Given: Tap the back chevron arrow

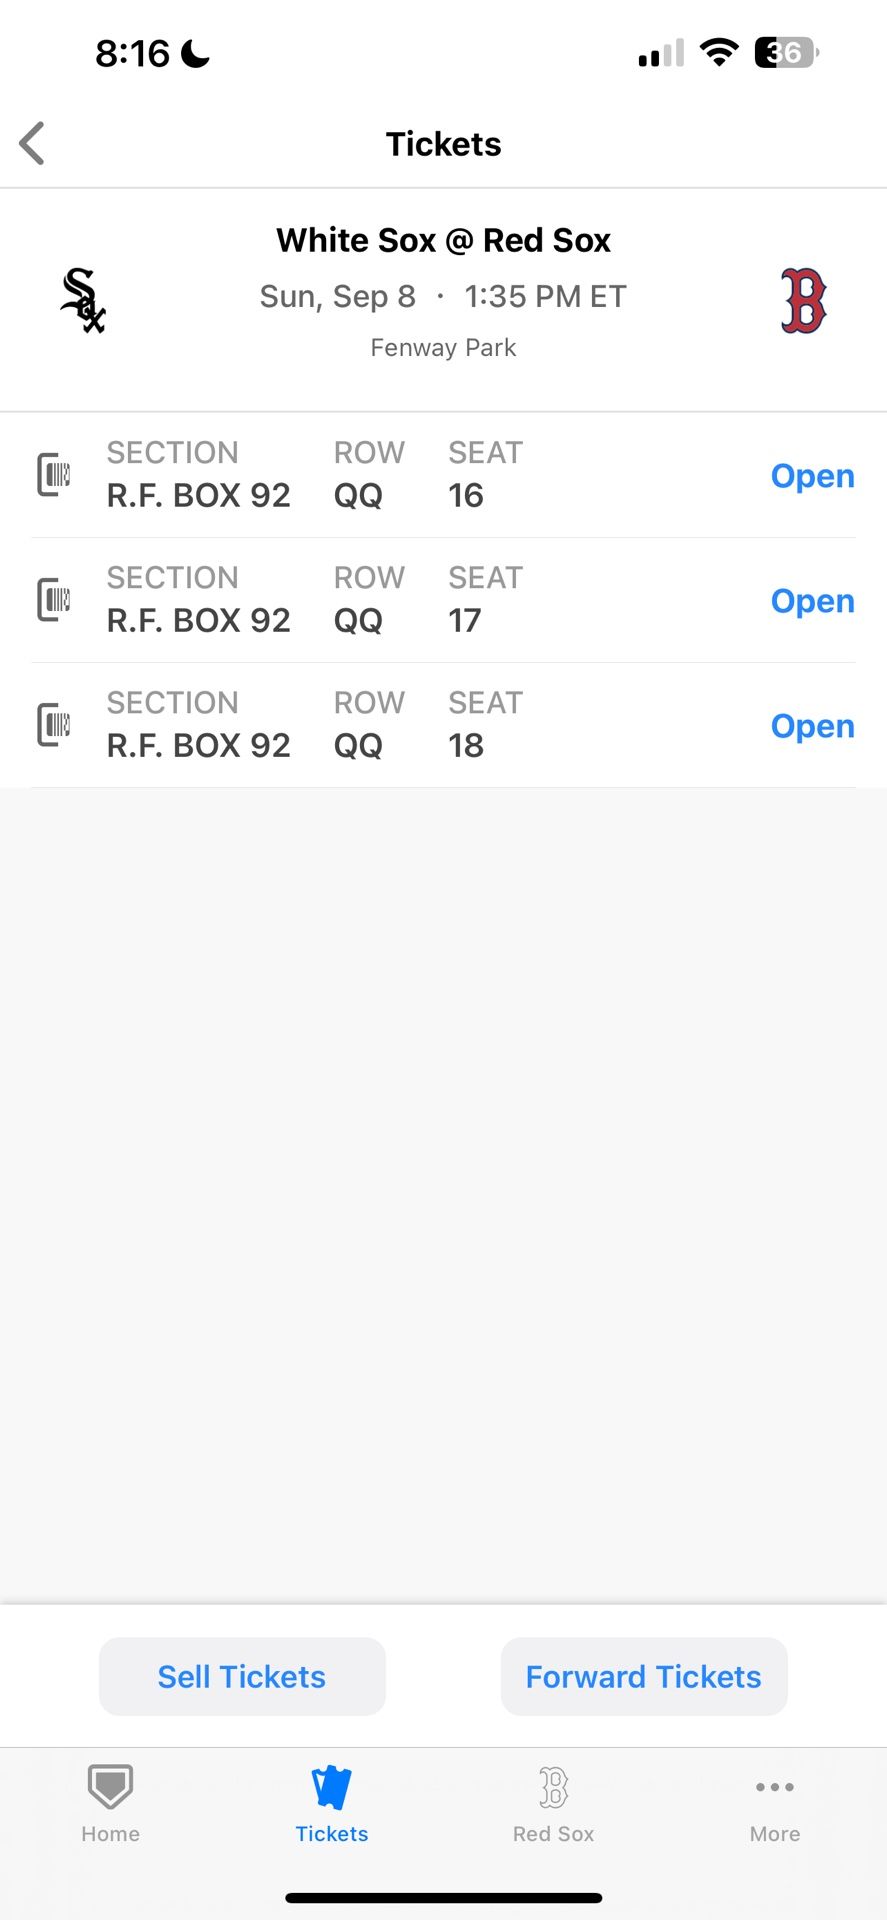Looking at the screenshot, I should (x=32, y=143).
